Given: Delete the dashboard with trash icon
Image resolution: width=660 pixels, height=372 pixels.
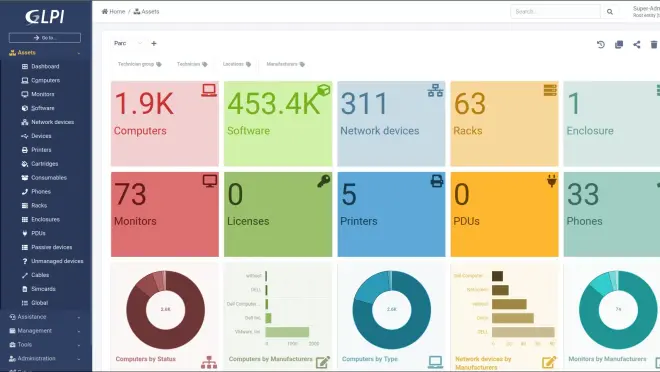Looking at the screenshot, I should [654, 45].
